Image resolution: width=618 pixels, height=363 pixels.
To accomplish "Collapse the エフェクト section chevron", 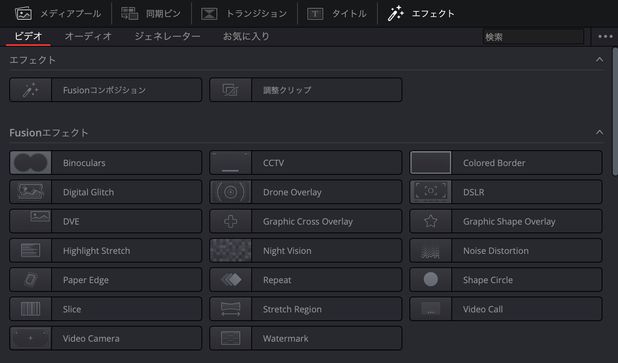I will pyautogui.click(x=599, y=60).
